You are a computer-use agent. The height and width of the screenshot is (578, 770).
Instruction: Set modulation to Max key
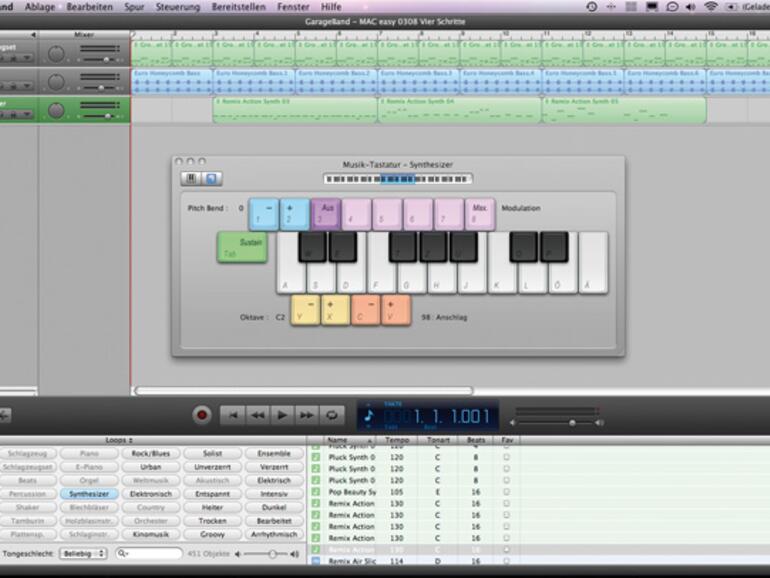pyautogui.click(x=480, y=214)
